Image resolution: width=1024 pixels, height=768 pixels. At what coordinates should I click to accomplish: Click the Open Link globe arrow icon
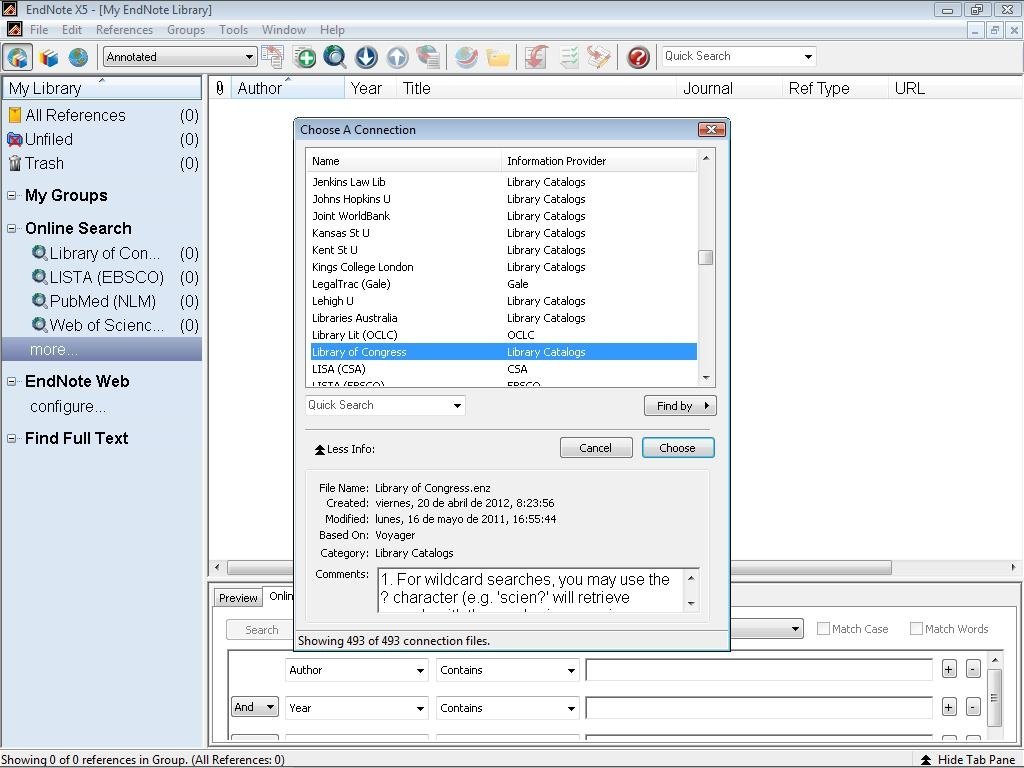point(466,57)
